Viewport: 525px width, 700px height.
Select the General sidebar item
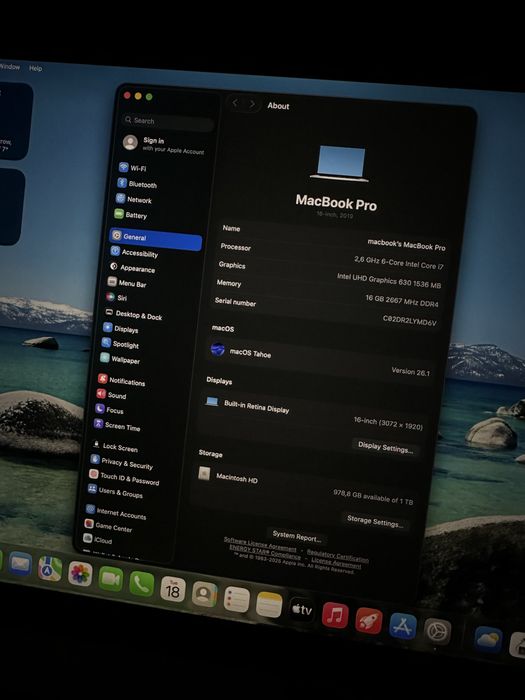point(156,238)
